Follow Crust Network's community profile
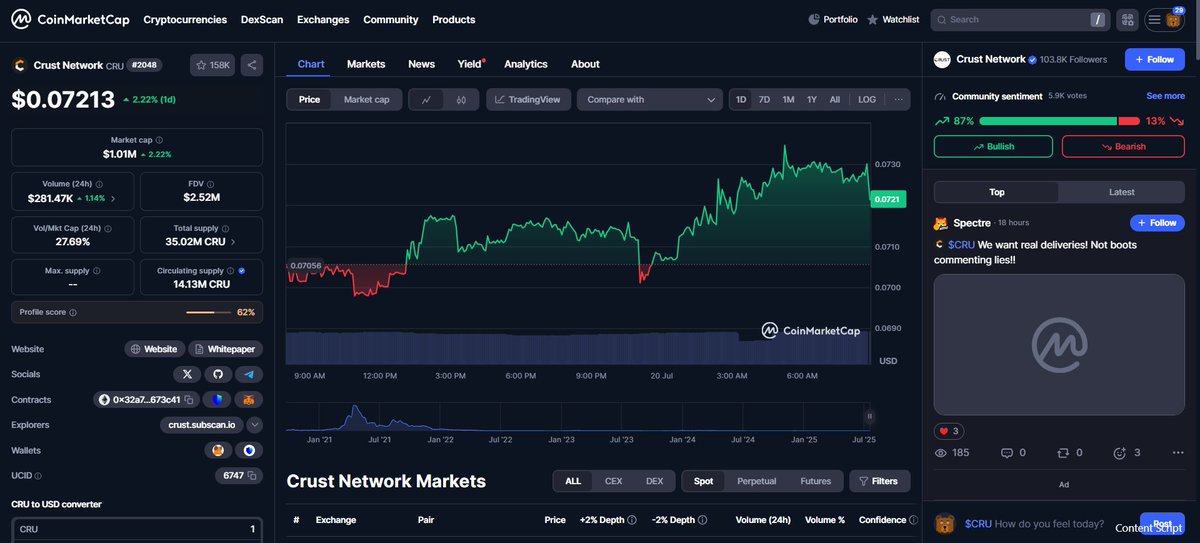The image size is (1200, 543). click(1155, 60)
